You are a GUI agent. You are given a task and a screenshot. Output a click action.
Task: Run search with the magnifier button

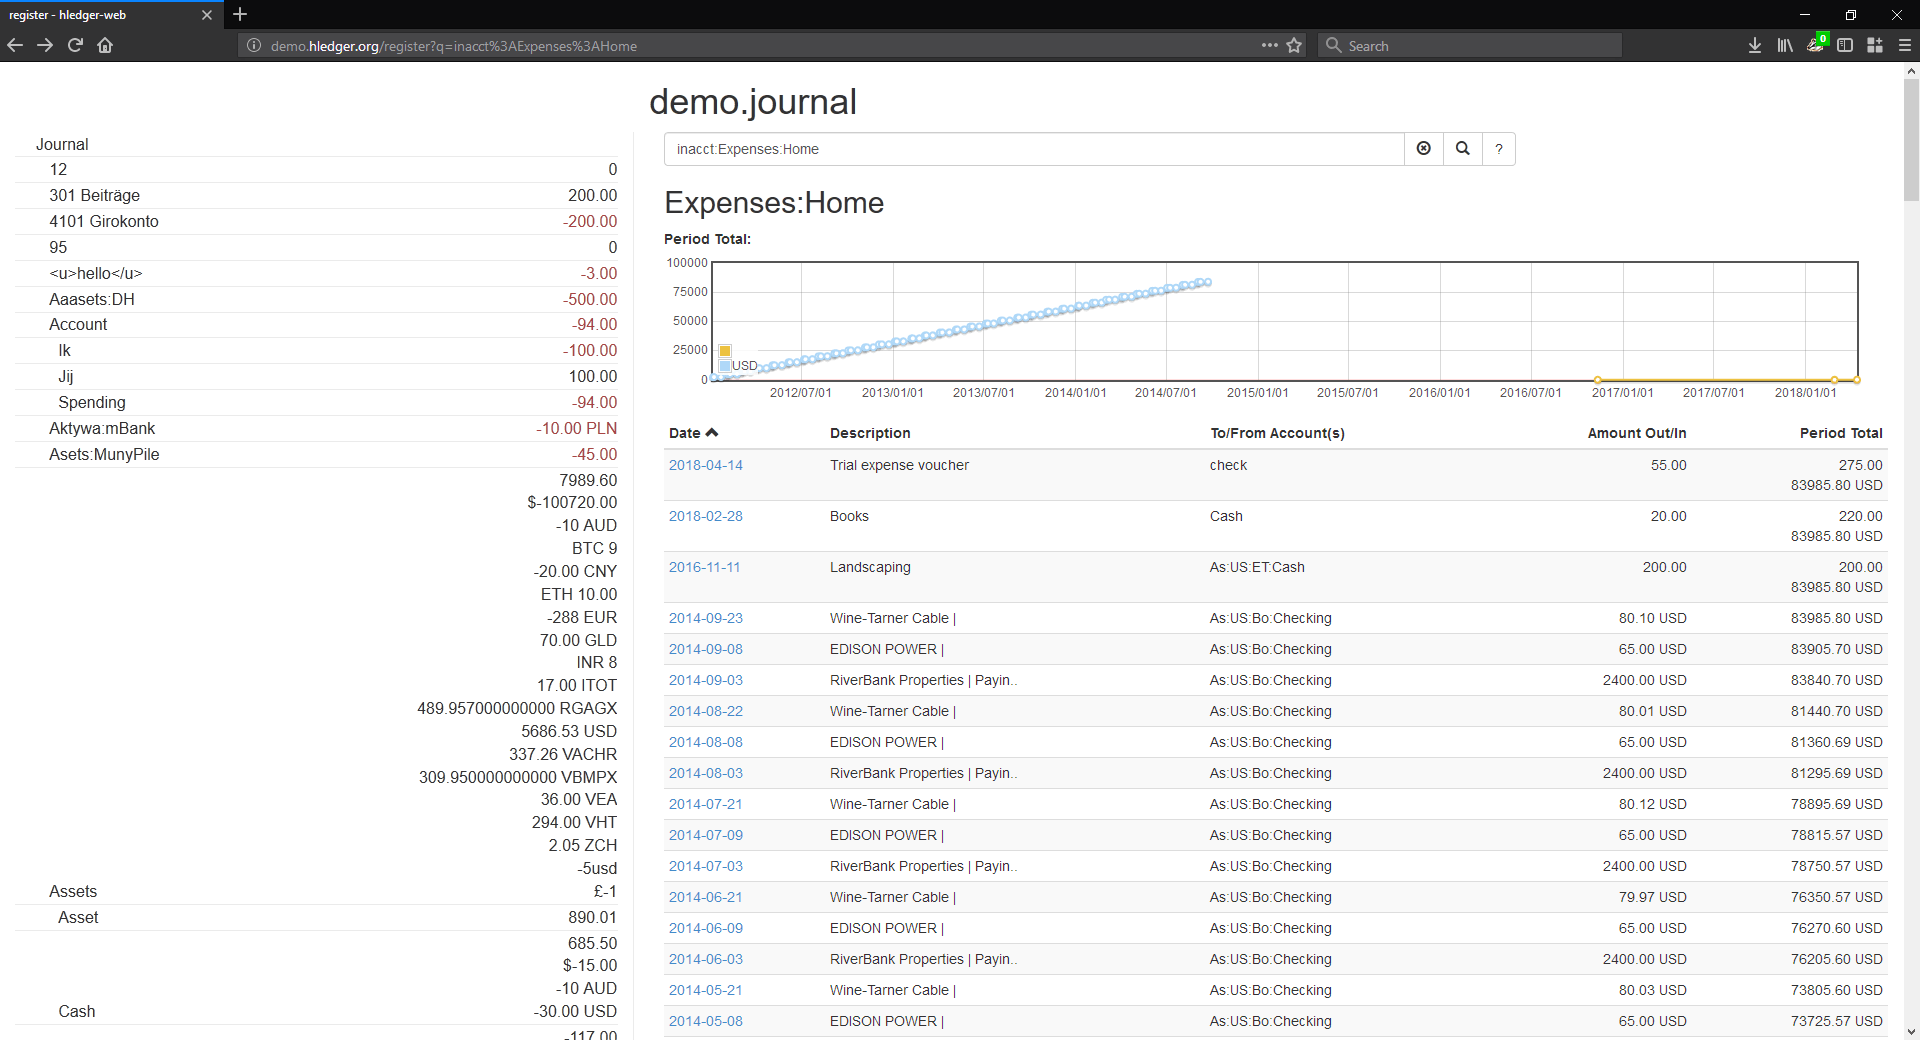1462,149
